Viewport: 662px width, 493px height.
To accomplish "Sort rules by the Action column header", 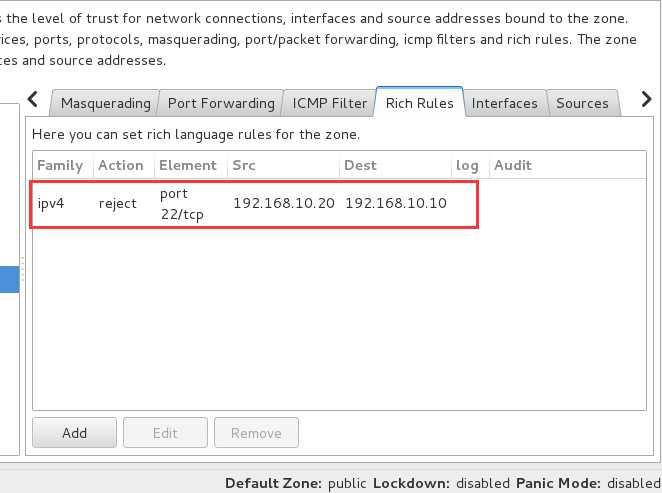I will click(x=123, y=165).
